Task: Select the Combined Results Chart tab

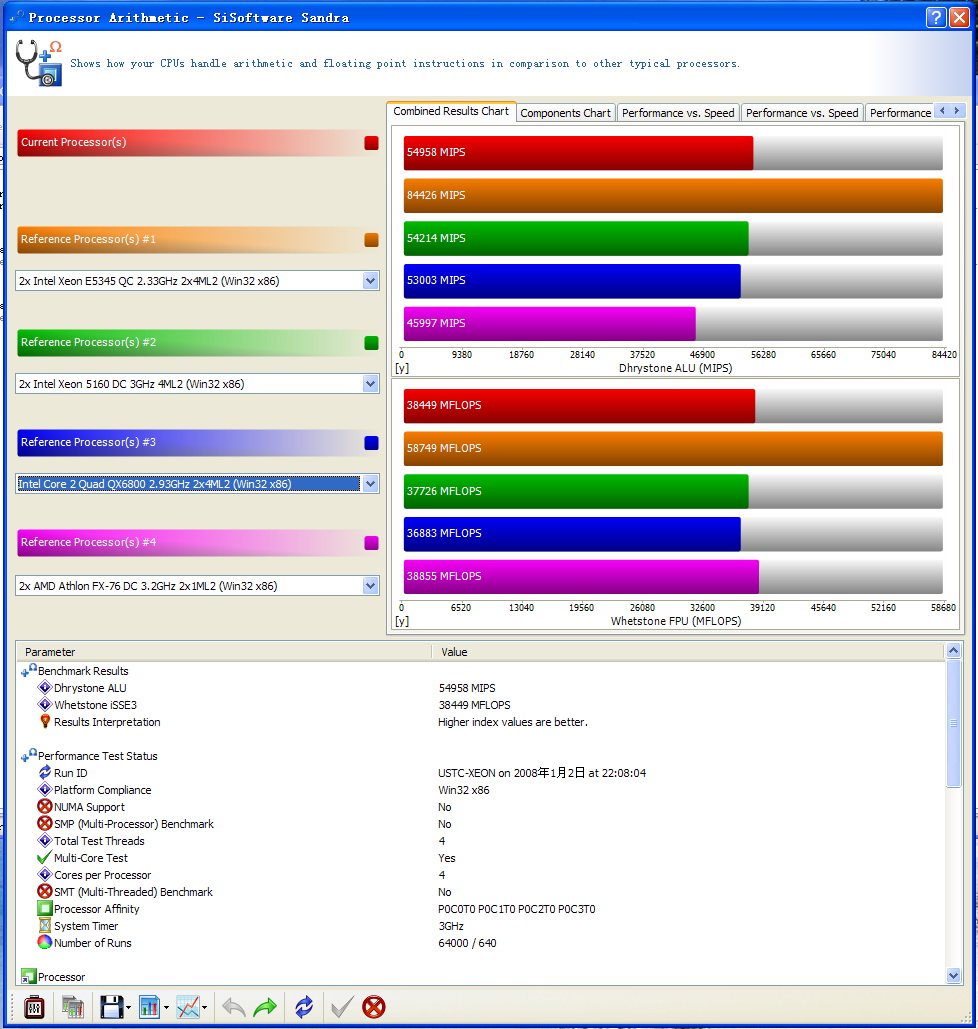Action: click(451, 111)
